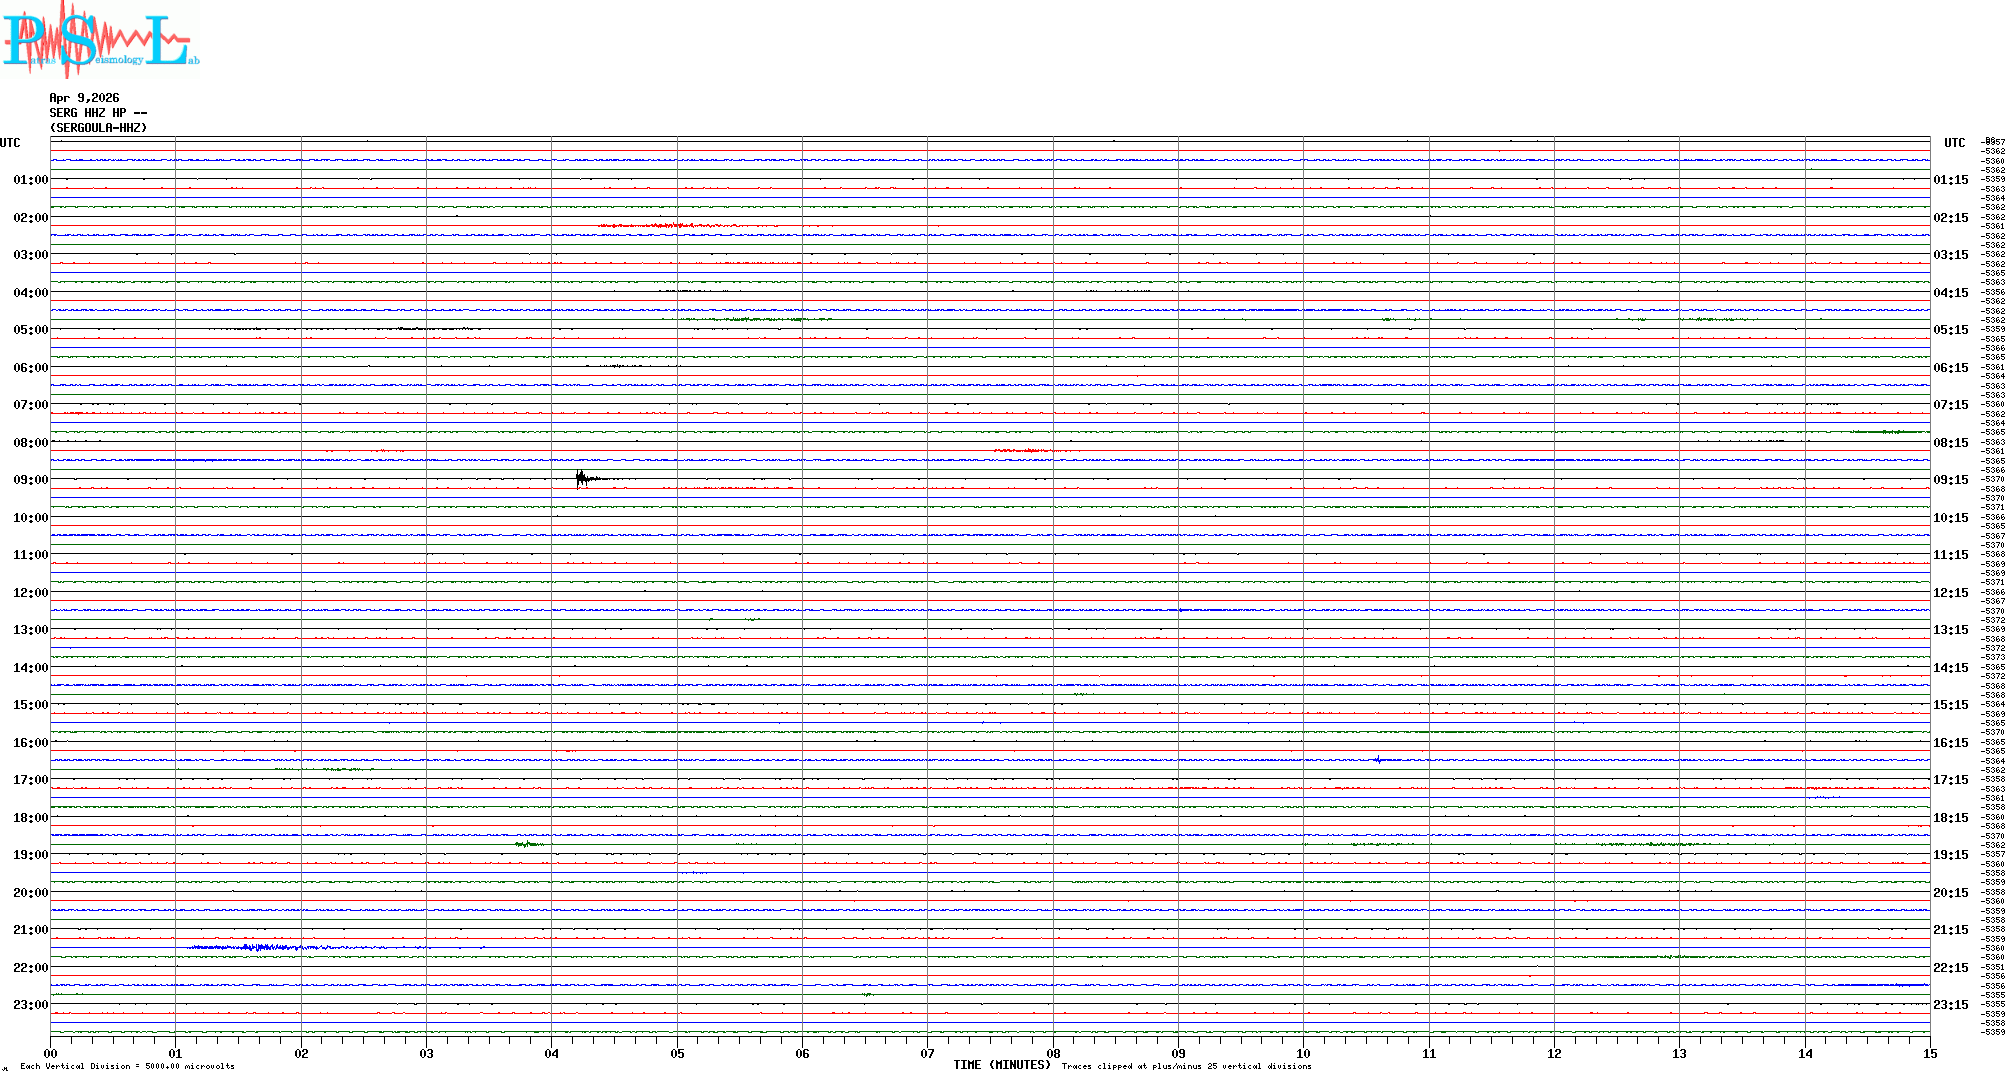The image size is (2010, 1080).
Task: Click the vertical division microvolts note
Action: pos(127,1066)
